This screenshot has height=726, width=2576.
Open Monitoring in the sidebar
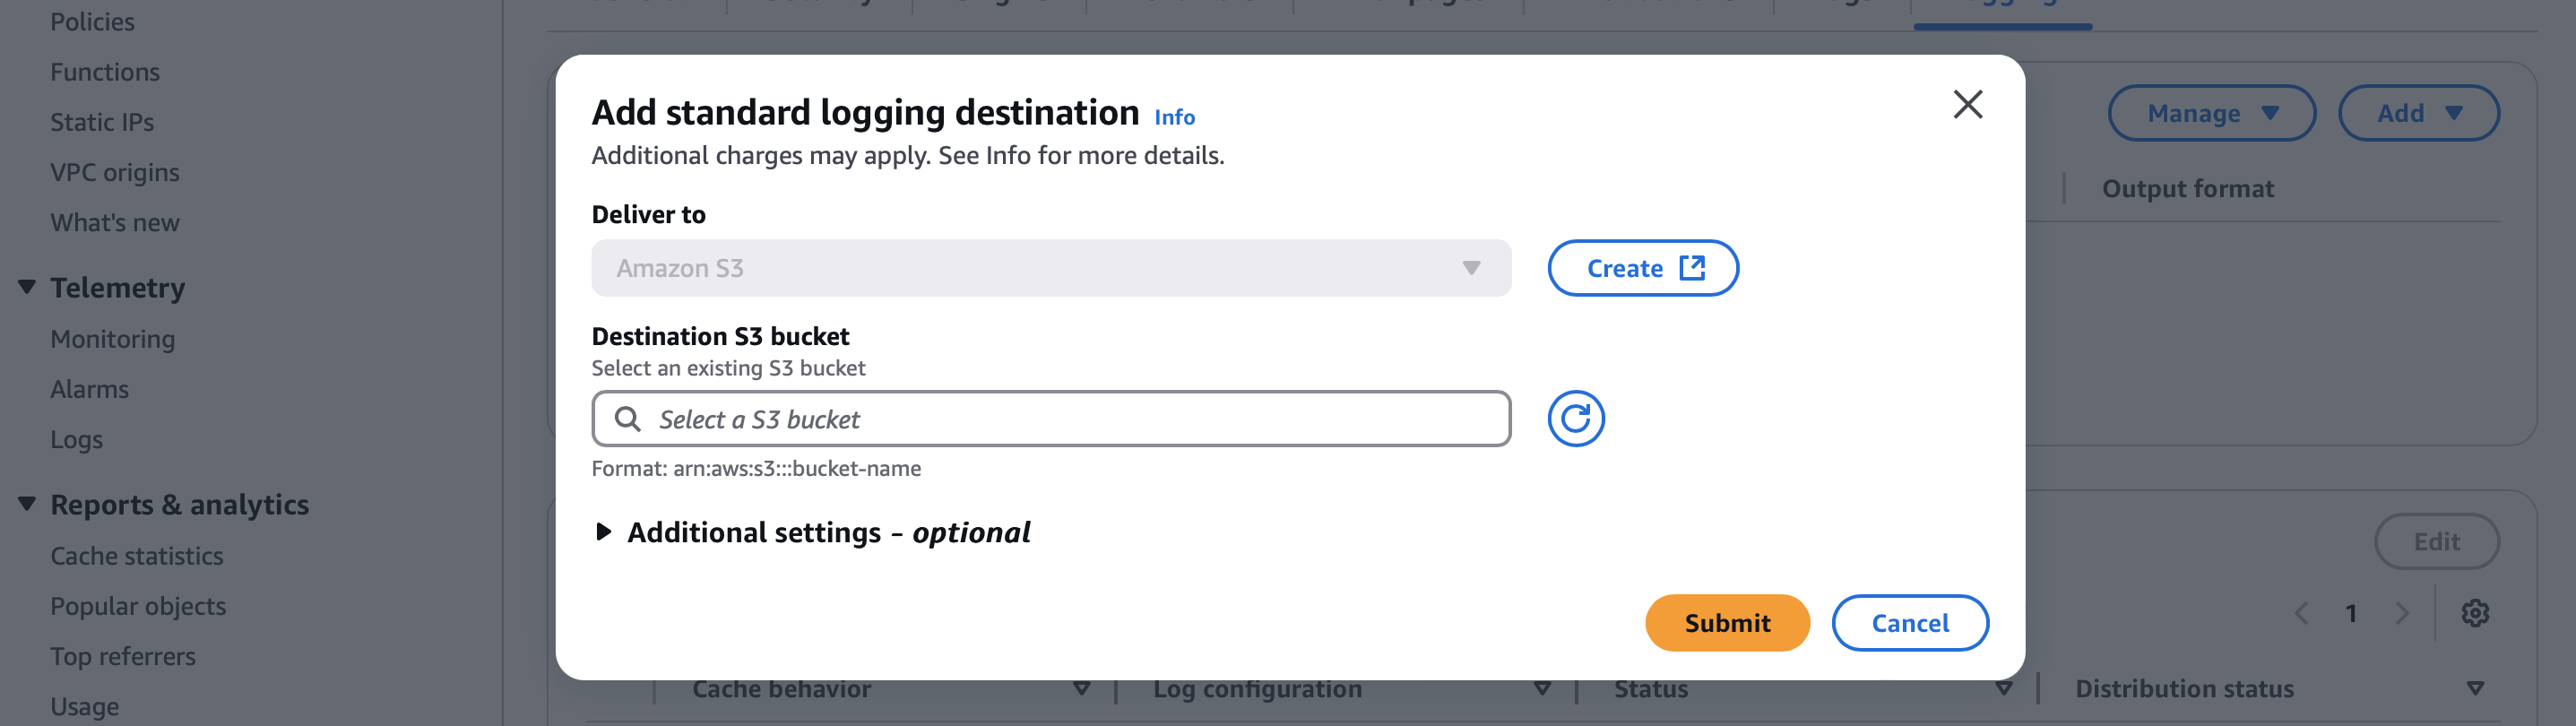tap(112, 339)
